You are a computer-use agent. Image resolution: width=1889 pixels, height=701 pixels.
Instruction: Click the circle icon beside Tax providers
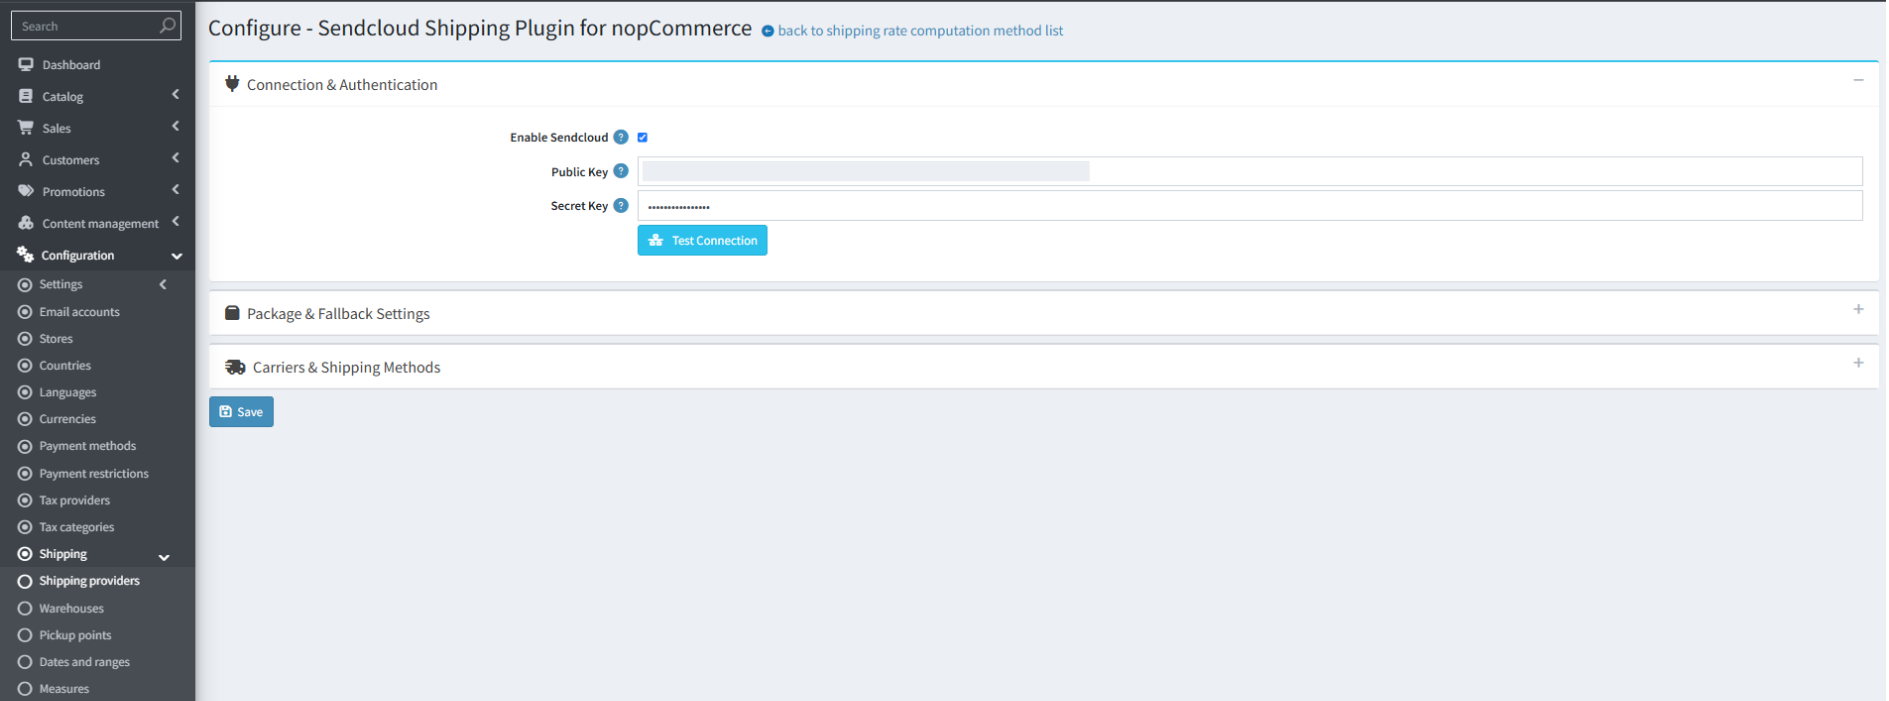point(25,500)
